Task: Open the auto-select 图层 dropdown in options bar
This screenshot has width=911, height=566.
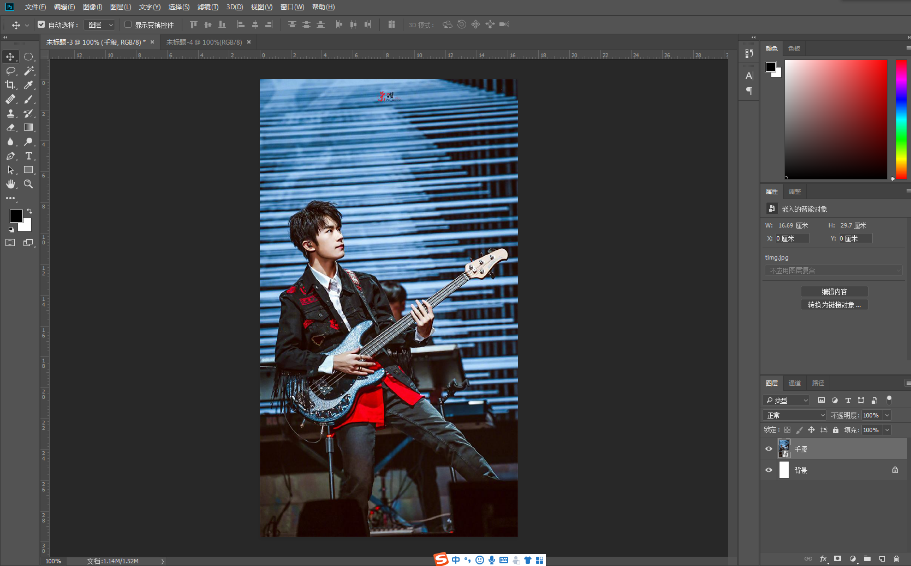Action: (x=99, y=25)
